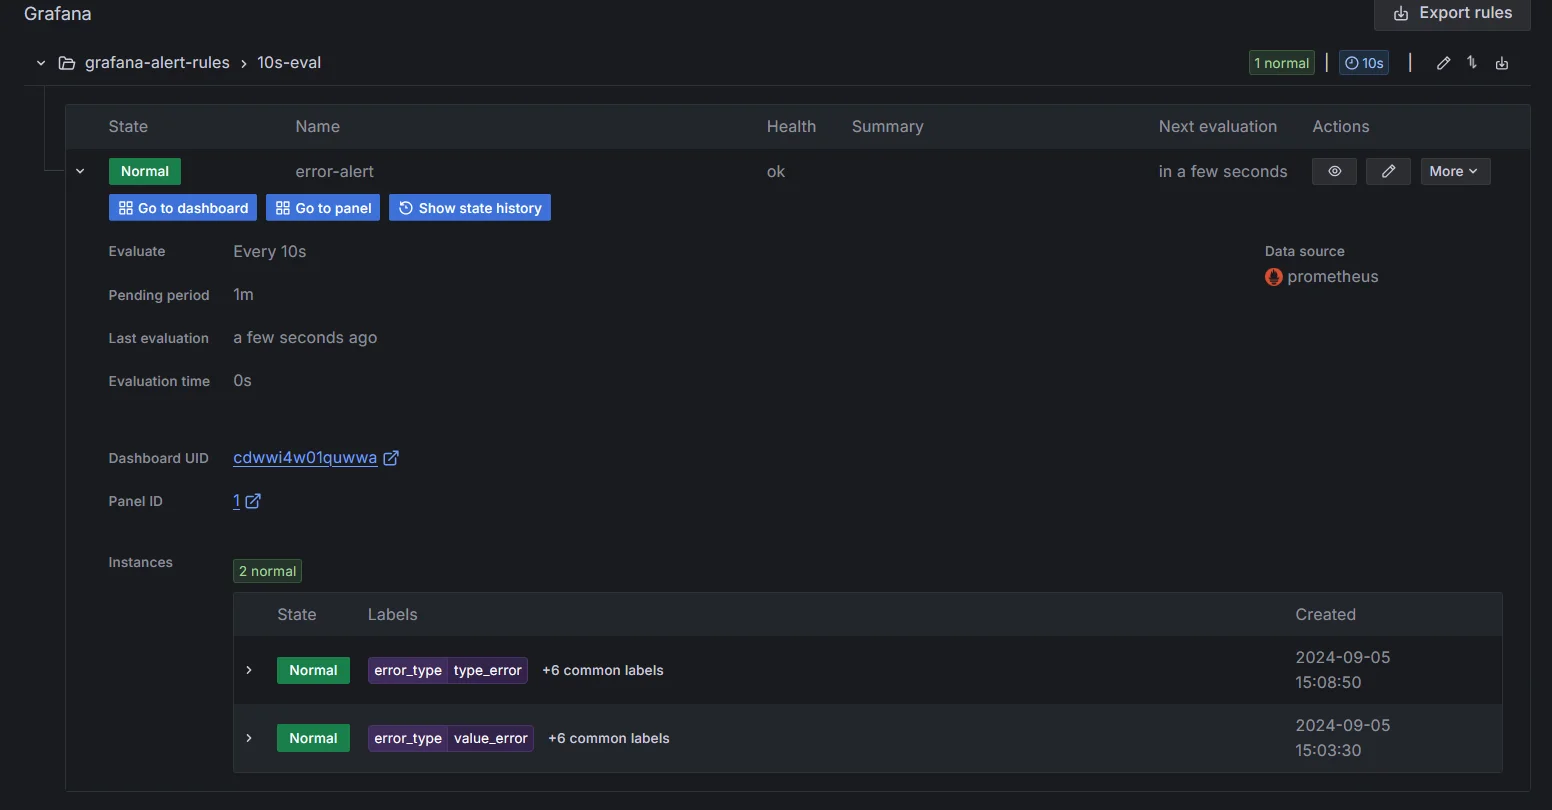This screenshot has width=1552, height=810.
Task: Click the Every 10s evaluate value
Action: (x=270, y=251)
